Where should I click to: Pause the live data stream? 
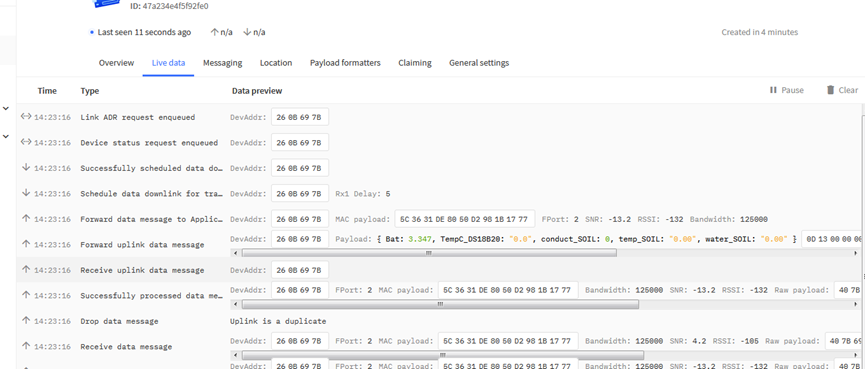click(787, 90)
